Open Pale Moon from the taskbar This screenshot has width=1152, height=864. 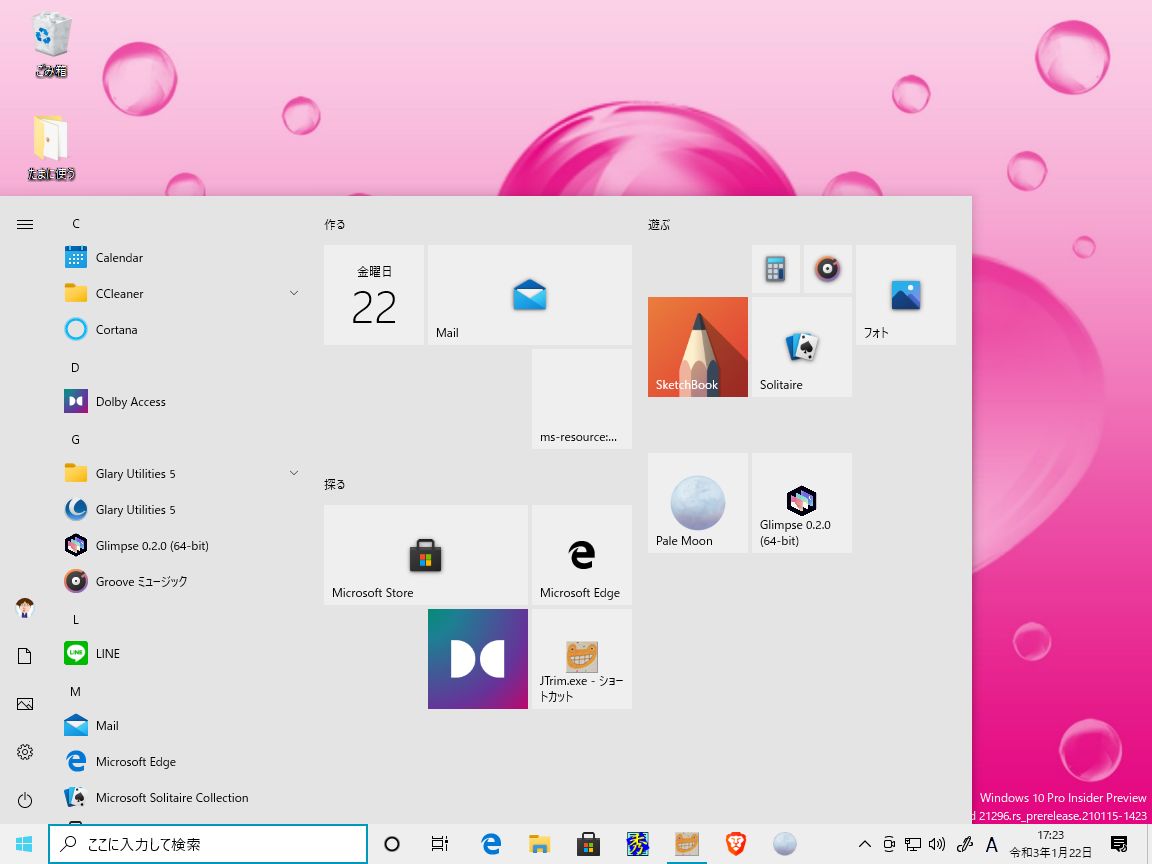tap(785, 844)
